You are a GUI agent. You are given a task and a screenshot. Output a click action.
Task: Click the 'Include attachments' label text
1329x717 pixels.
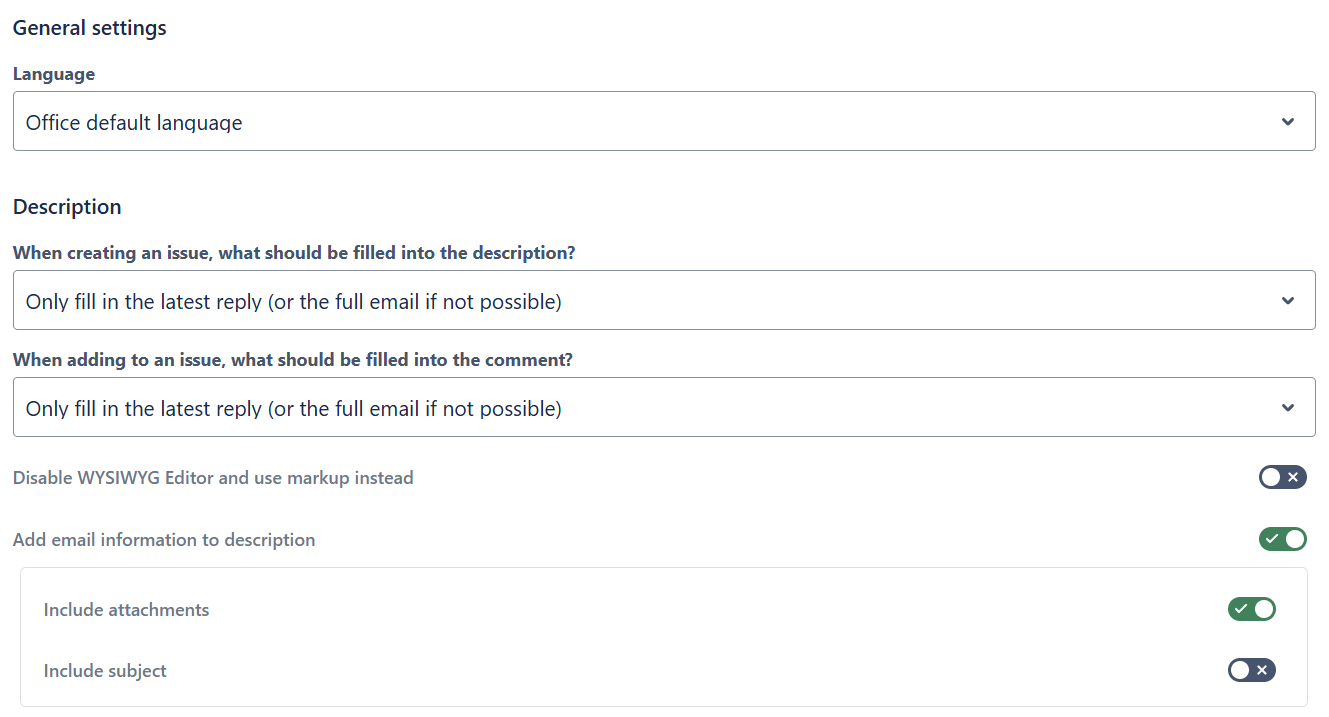[x=126, y=610]
